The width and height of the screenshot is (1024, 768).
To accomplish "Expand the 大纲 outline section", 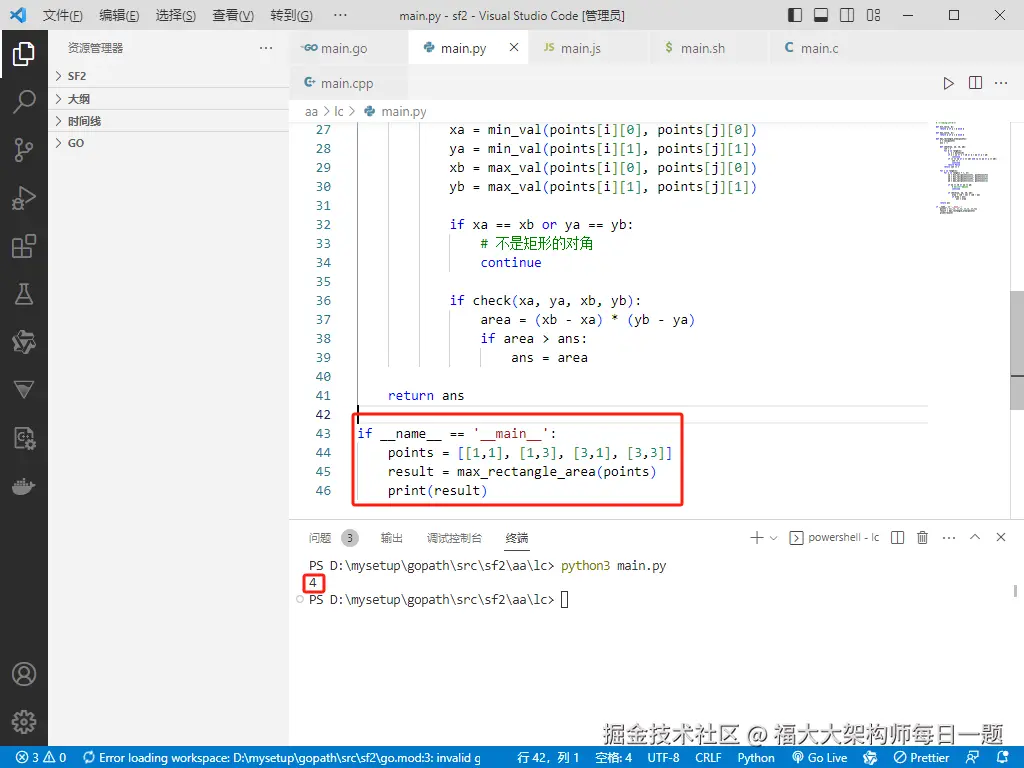I will 168,99.
